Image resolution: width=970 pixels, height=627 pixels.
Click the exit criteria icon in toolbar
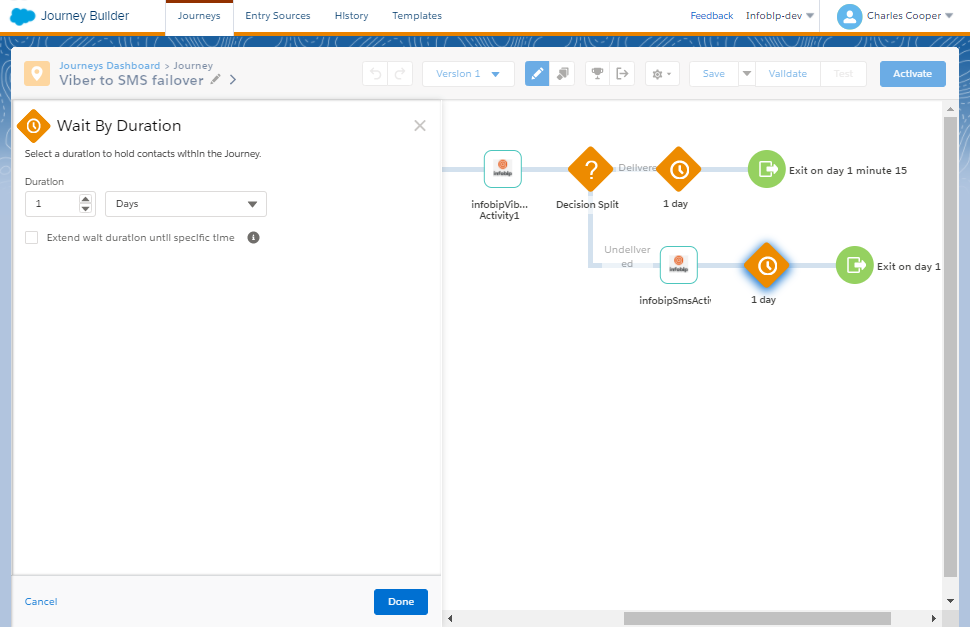coord(622,74)
